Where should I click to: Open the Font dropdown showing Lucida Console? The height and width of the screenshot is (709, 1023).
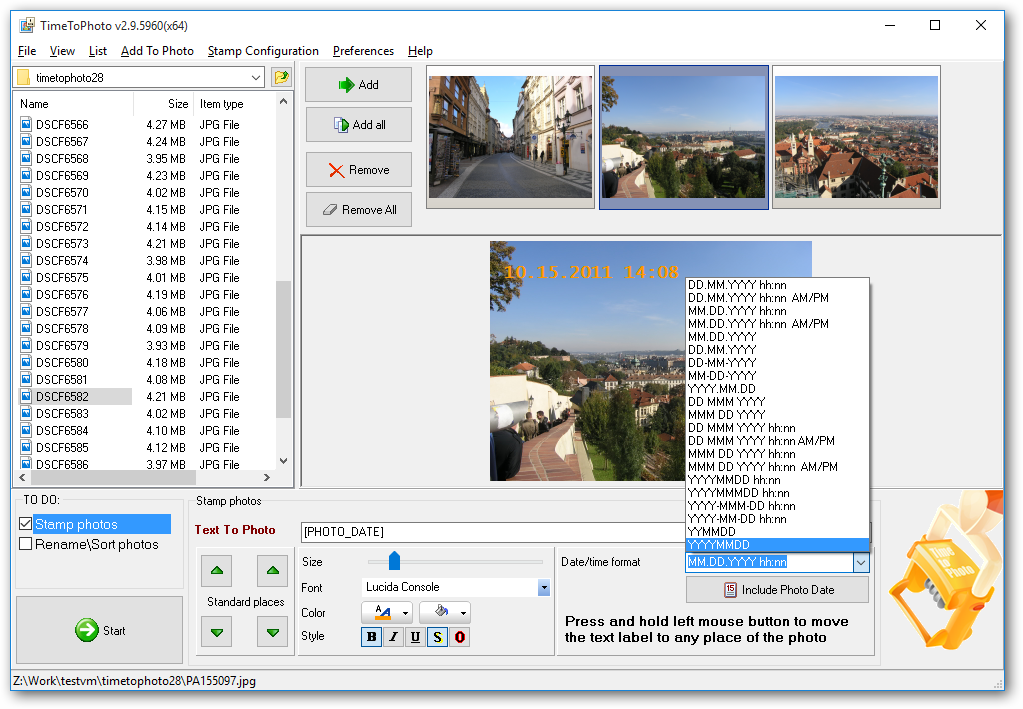tap(543, 588)
